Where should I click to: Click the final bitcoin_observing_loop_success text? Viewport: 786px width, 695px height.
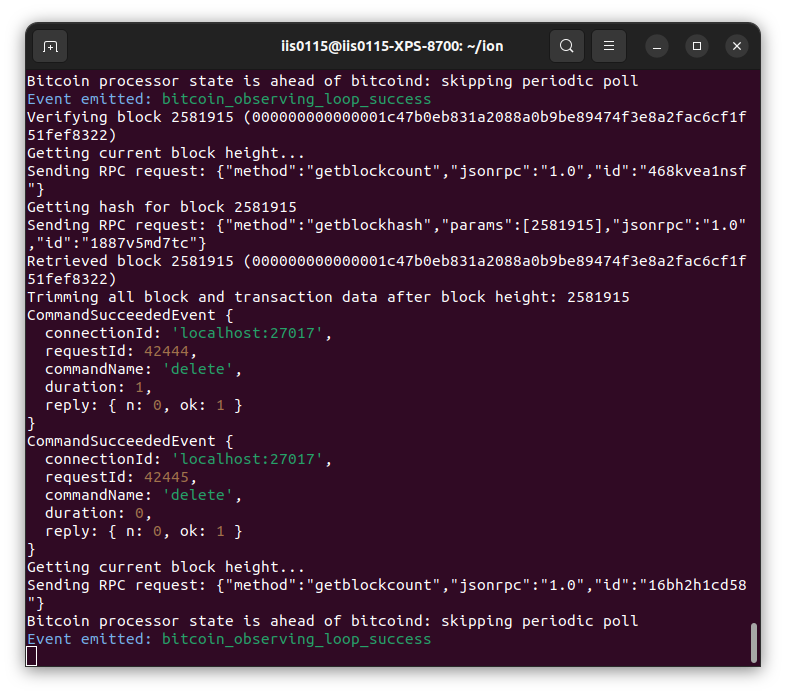(x=296, y=639)
